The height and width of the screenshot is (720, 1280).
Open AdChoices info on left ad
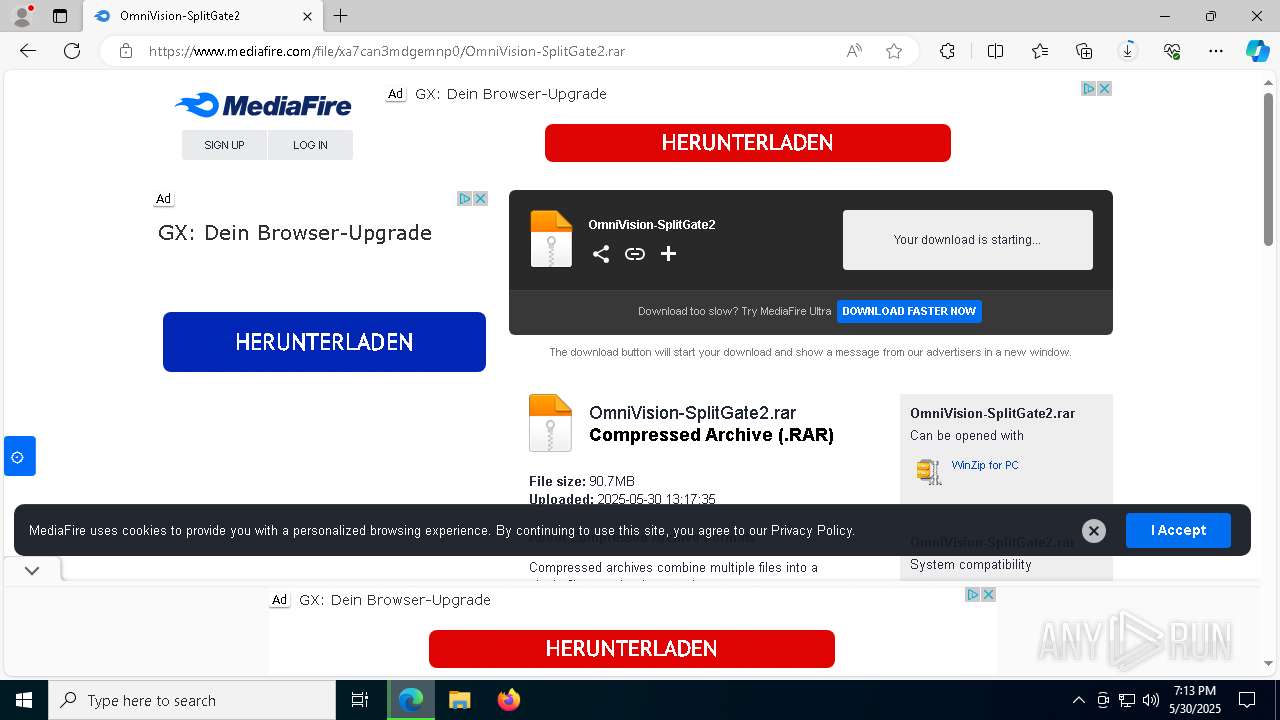click(465, 198)
